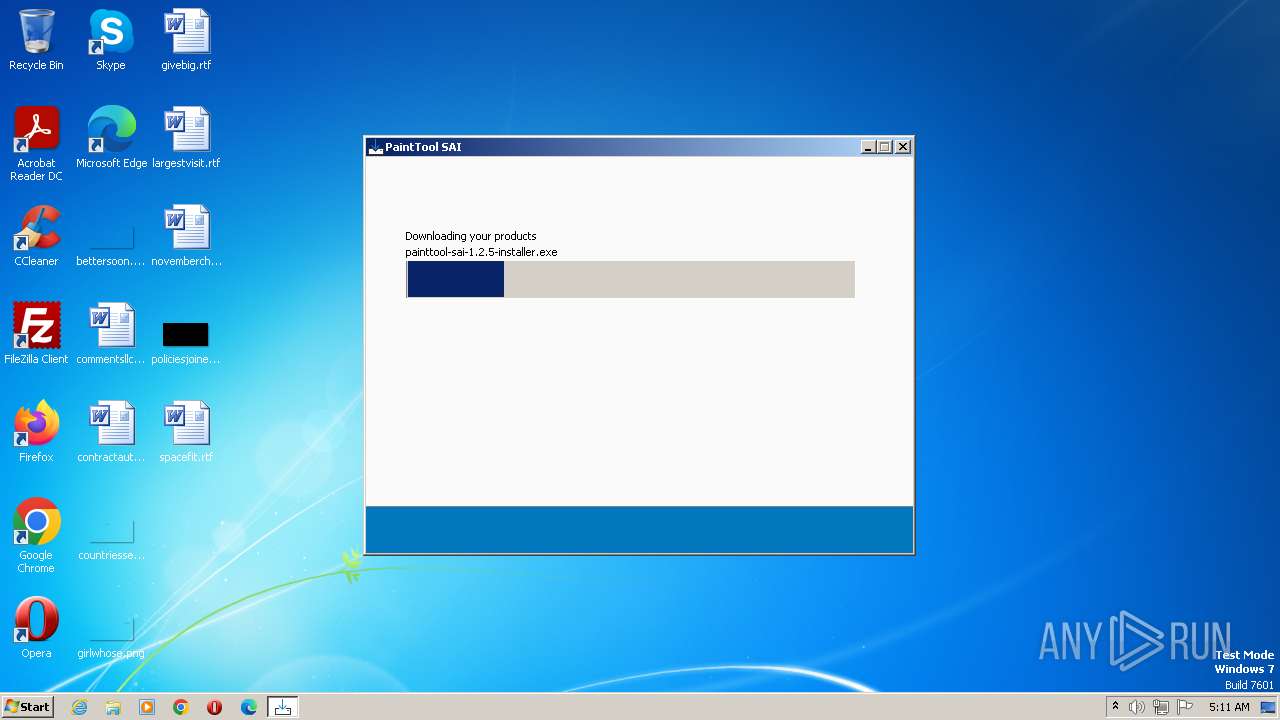This screenshot has width=1280, height=720.
Task: Select the contractaut document icon
Action: click(x=111, y=432)
